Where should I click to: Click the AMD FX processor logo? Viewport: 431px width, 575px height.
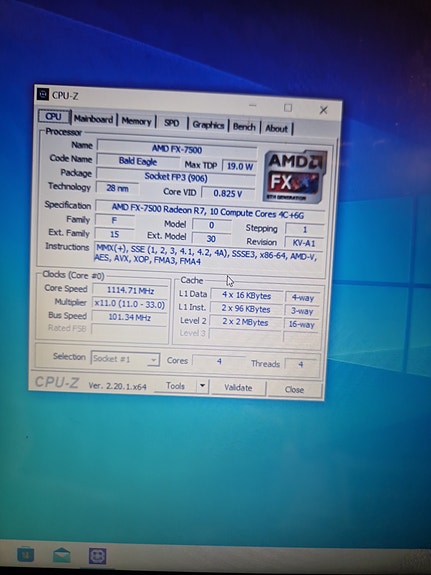295,176
